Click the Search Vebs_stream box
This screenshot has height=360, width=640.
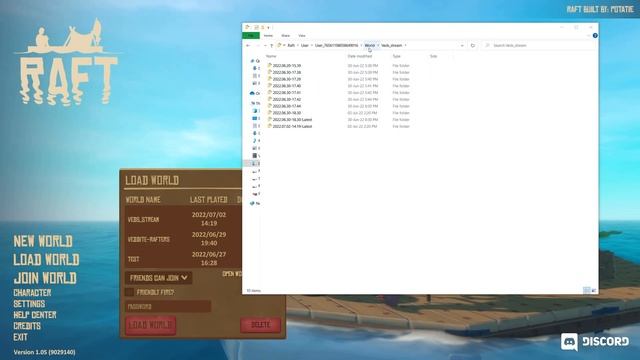click(539, 45)
